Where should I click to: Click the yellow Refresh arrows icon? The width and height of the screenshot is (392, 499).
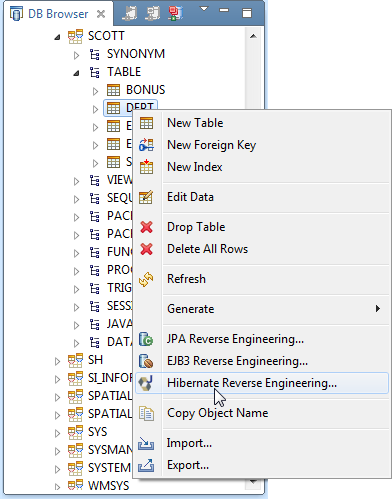tap(146, 279)
